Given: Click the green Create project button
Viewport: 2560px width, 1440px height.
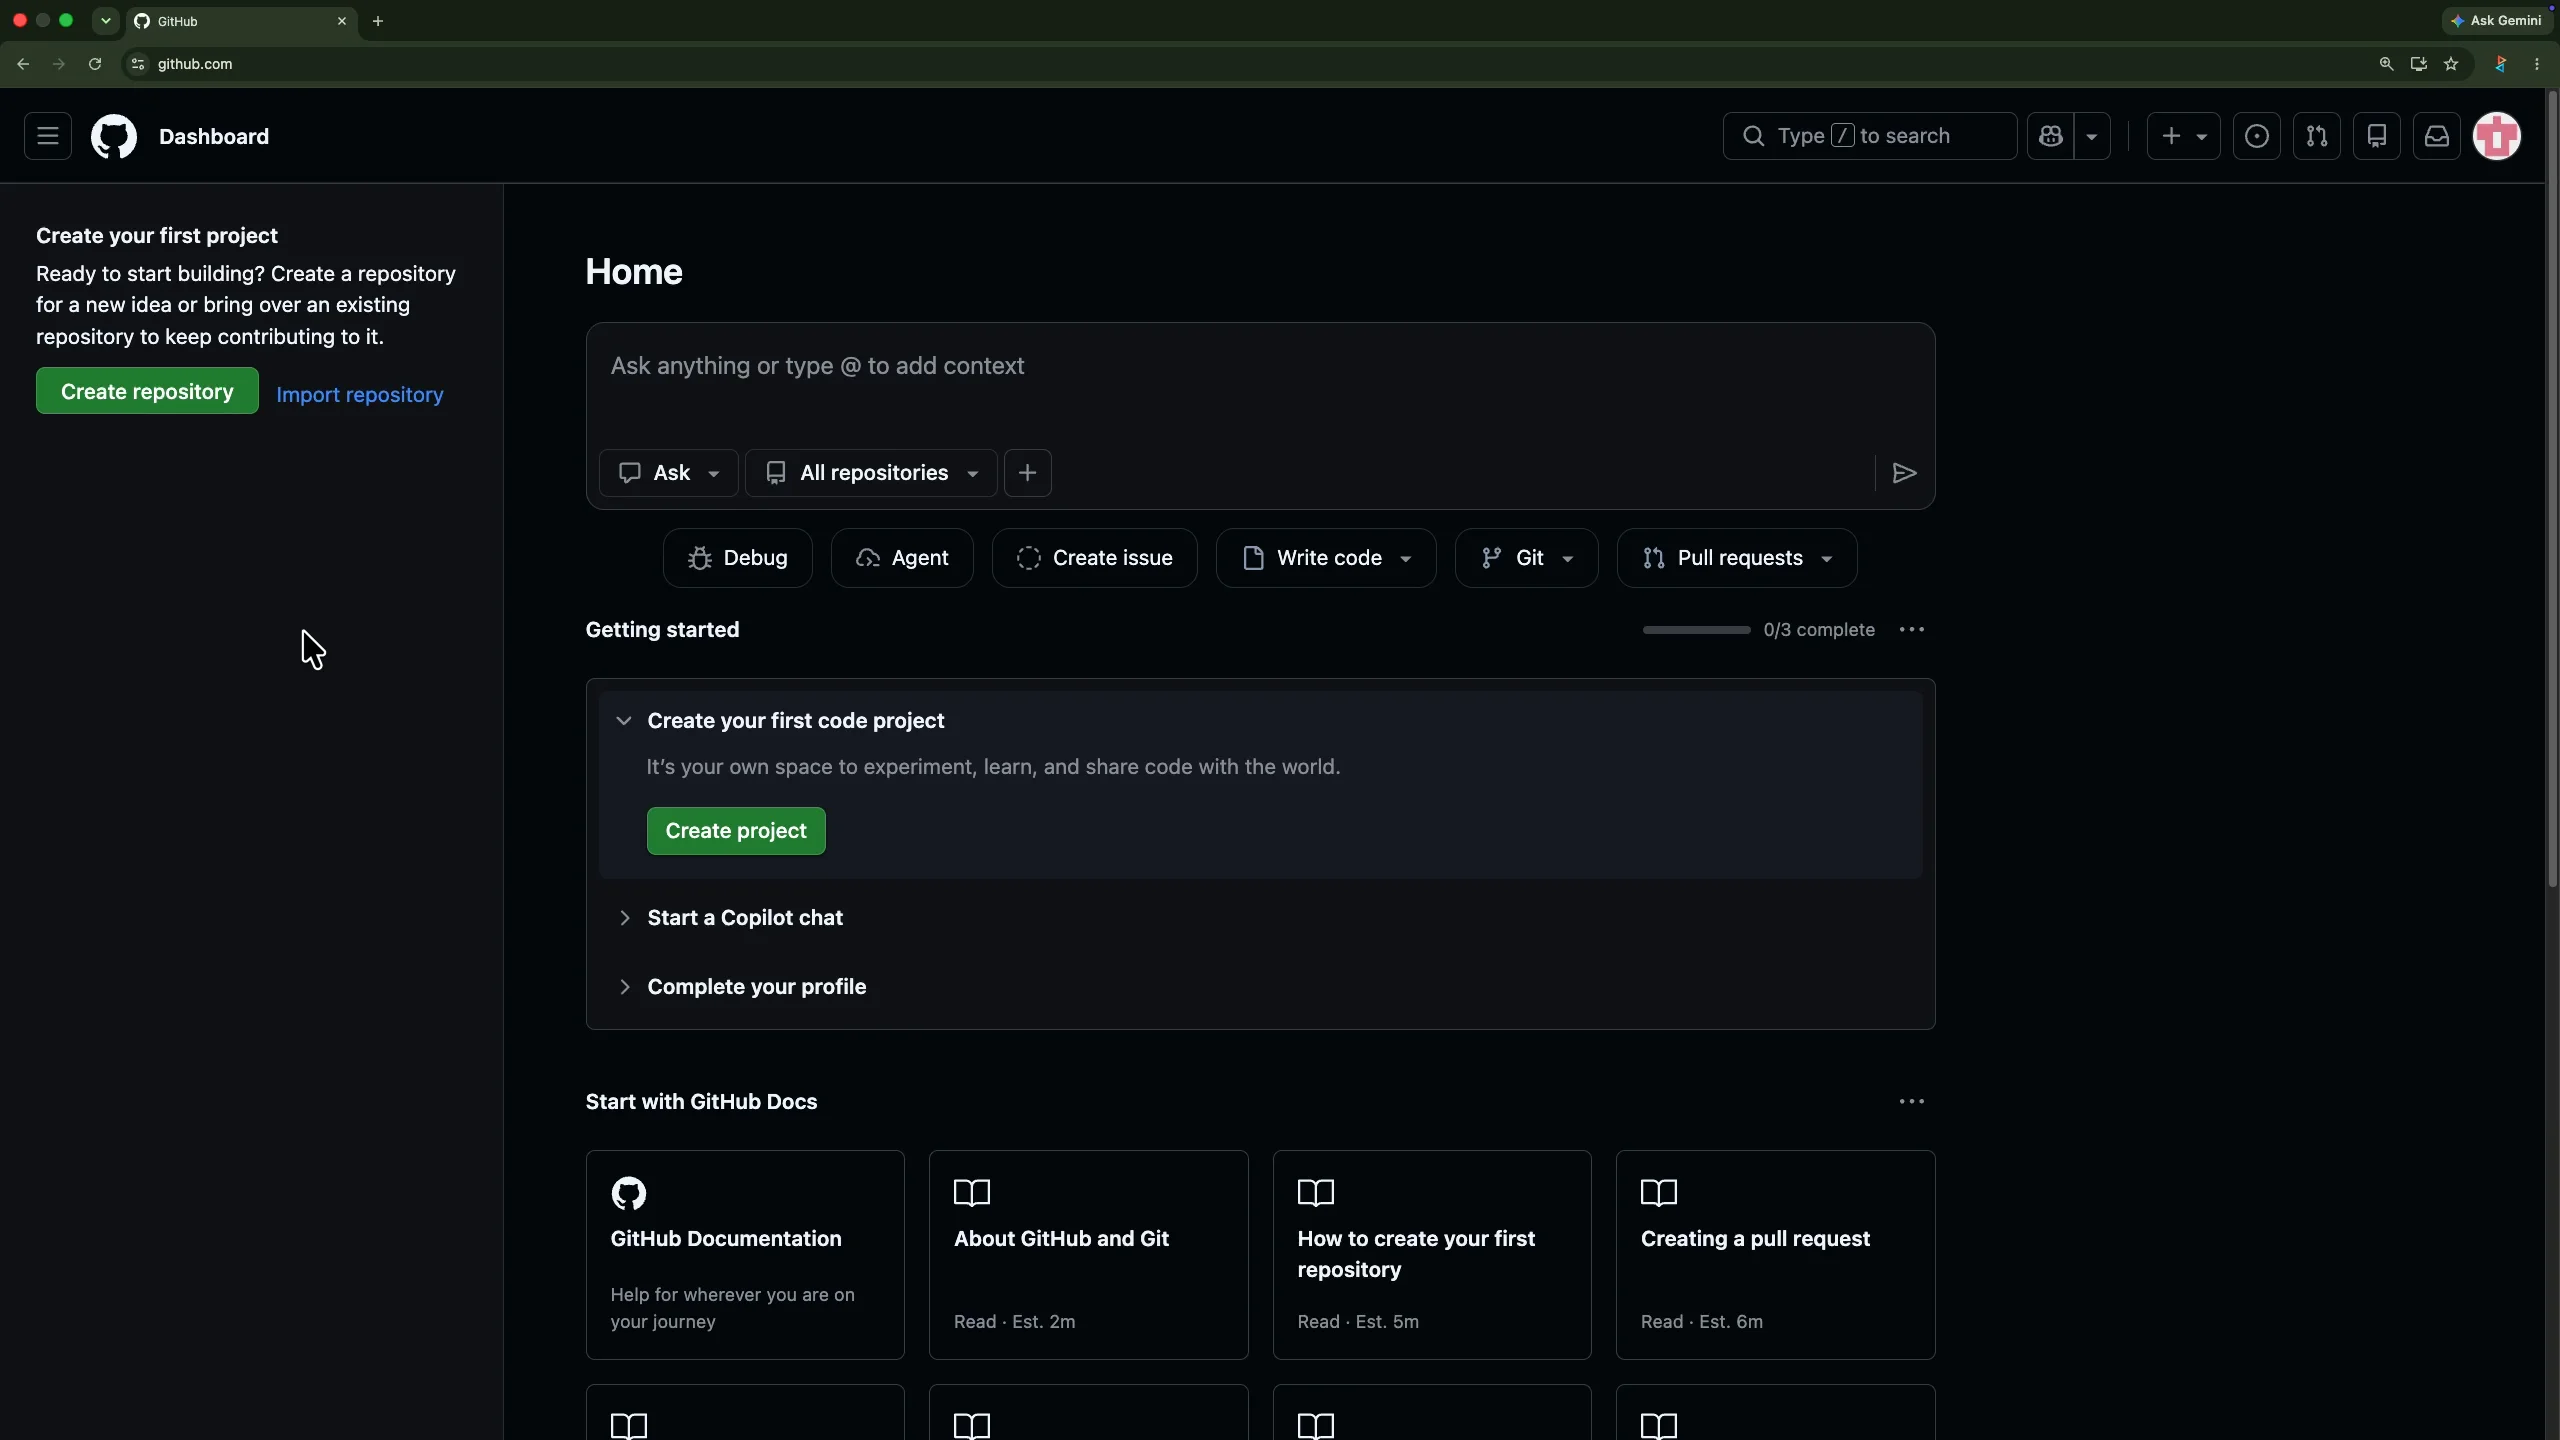Looking at the screenshot, I should (x=736, y=831).
